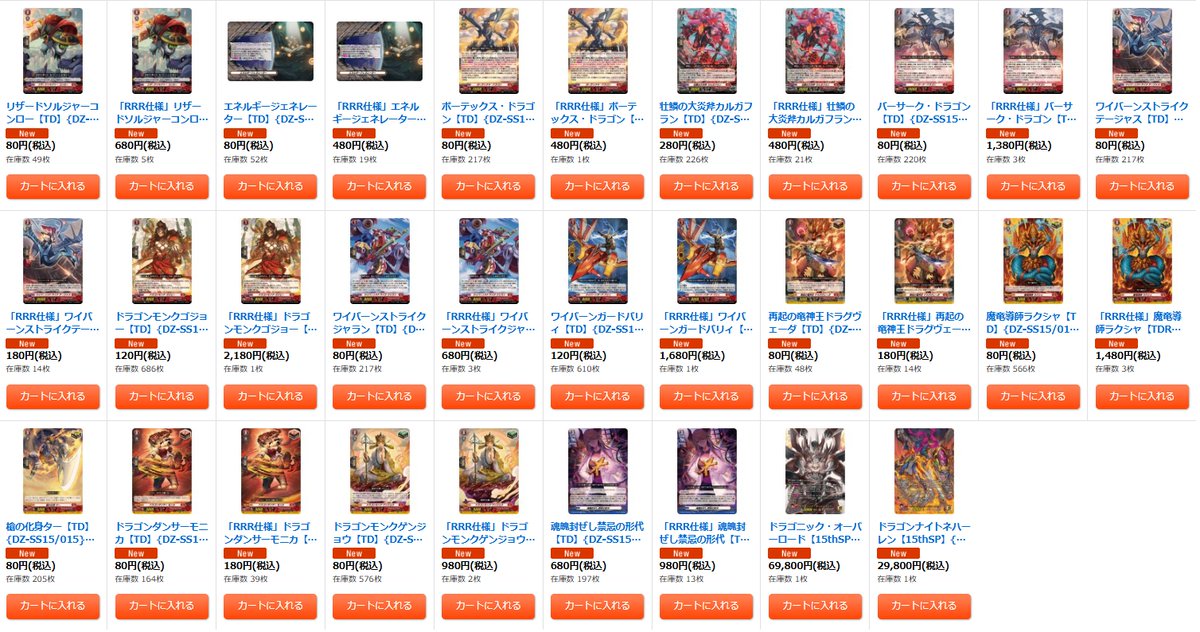1200x632 pixels.
Task: Add 69,800円 ドラゴニック・オーバーロード to cart
Action: [x=816, y=606]
